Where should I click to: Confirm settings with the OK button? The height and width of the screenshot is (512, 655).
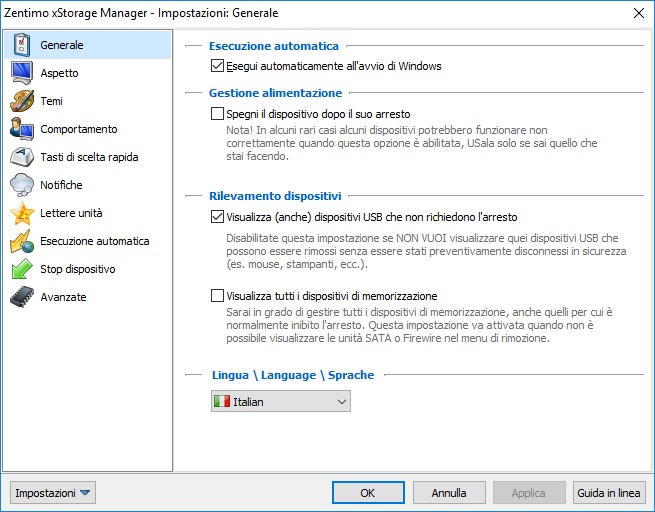coord(368,493)
